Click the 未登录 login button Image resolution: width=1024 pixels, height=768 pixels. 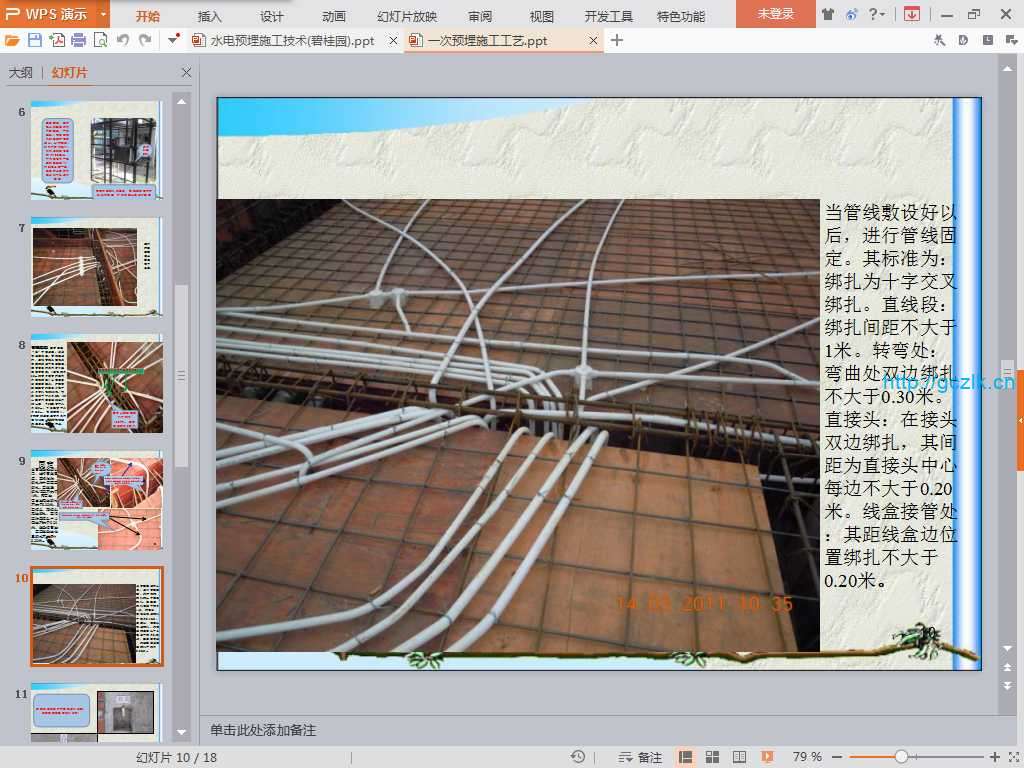click(x=775, y=14)
